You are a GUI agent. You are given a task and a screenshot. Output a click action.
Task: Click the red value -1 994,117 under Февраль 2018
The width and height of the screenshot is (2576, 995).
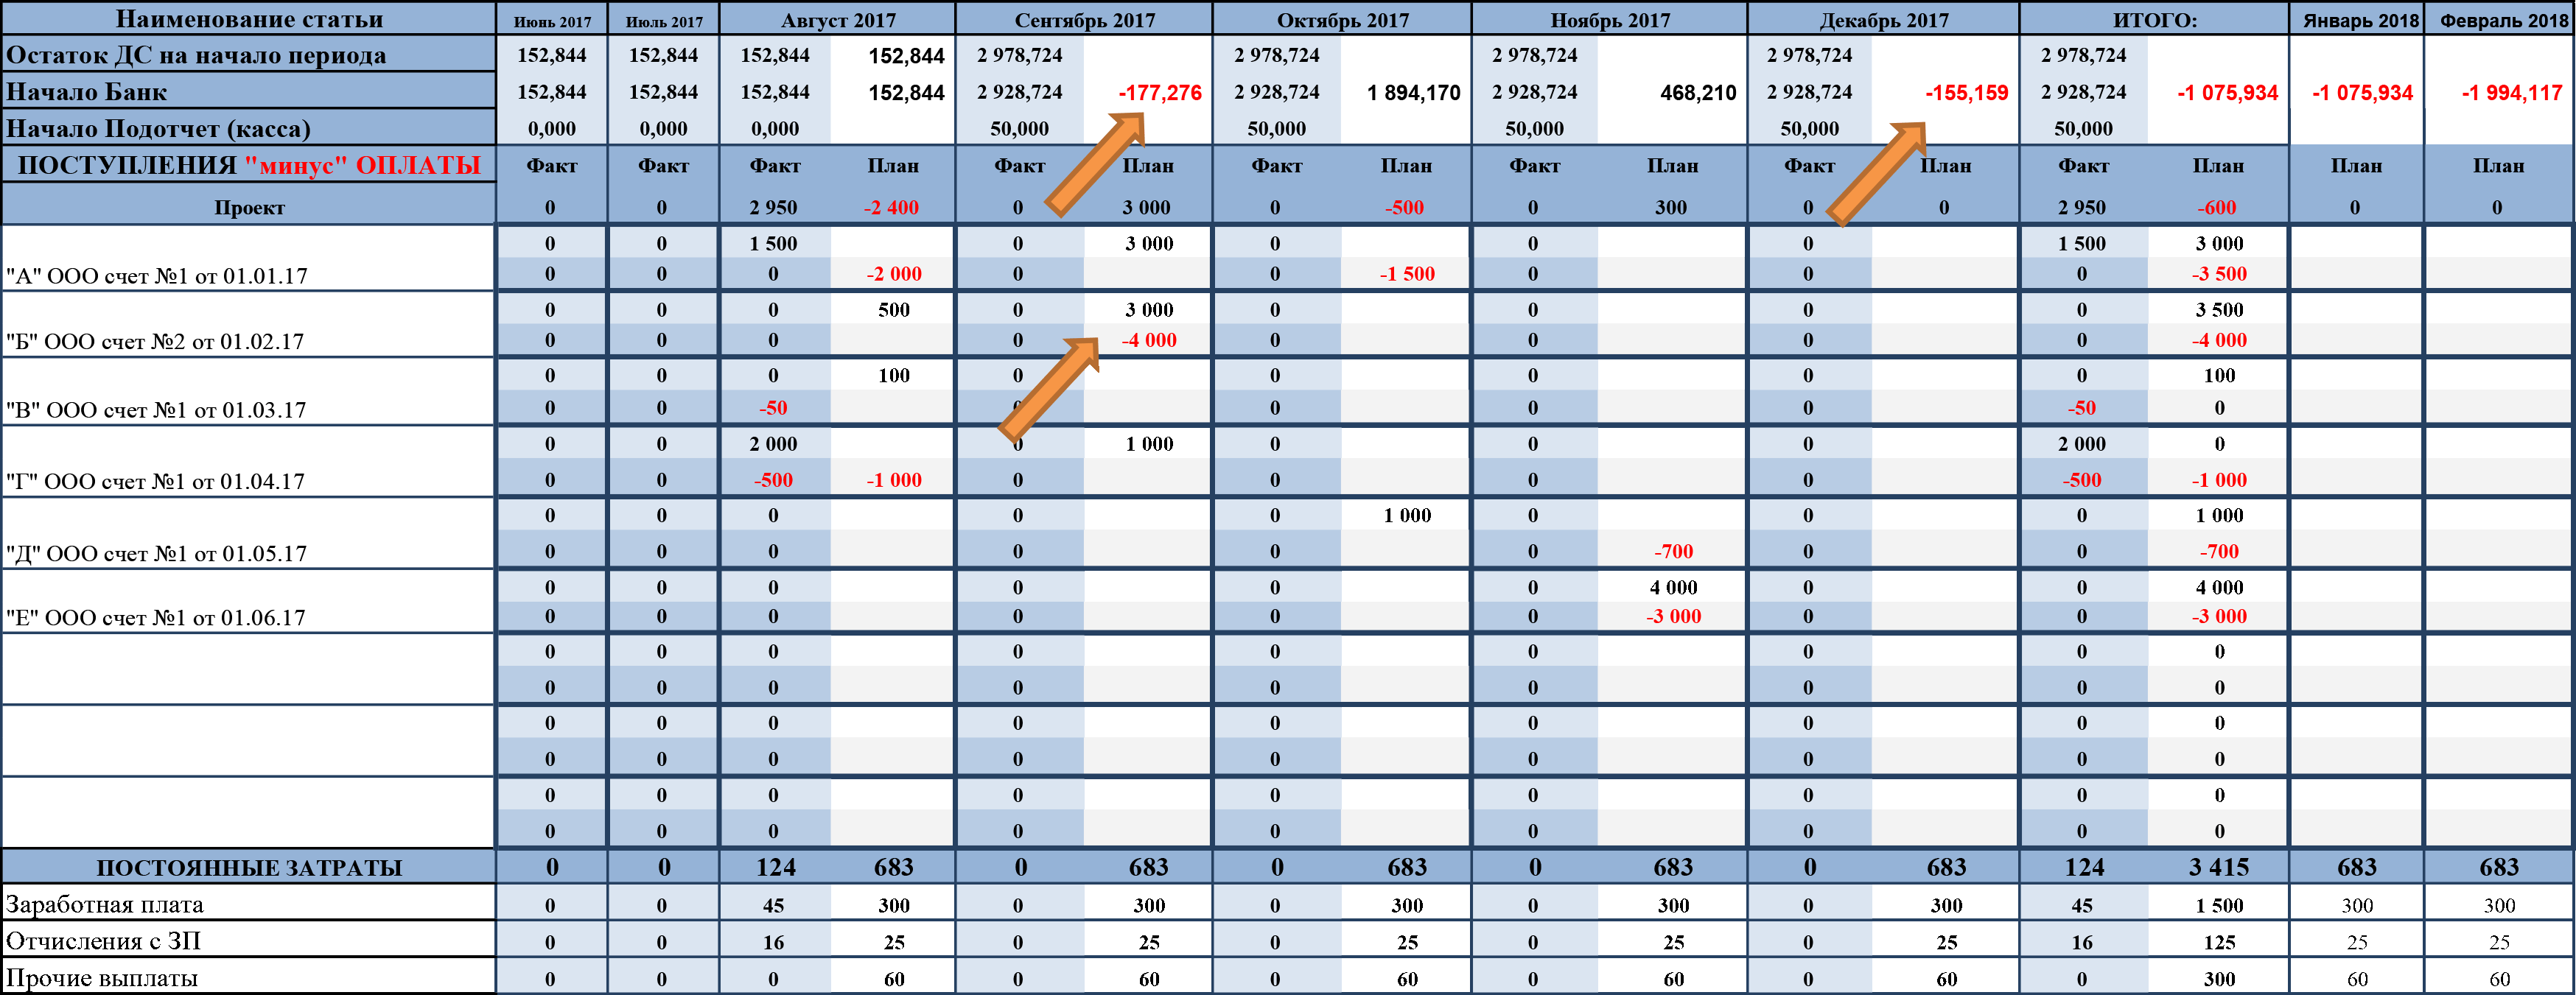pyautogui.click(x=2511, y=93)
